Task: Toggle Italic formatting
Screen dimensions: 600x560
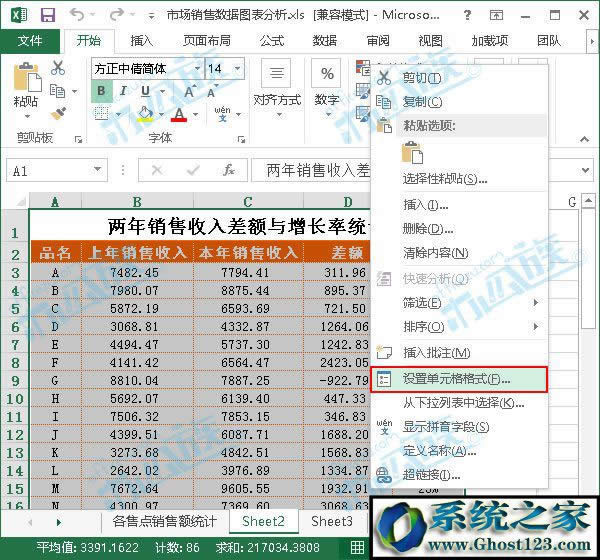Action: pos(123,92)
